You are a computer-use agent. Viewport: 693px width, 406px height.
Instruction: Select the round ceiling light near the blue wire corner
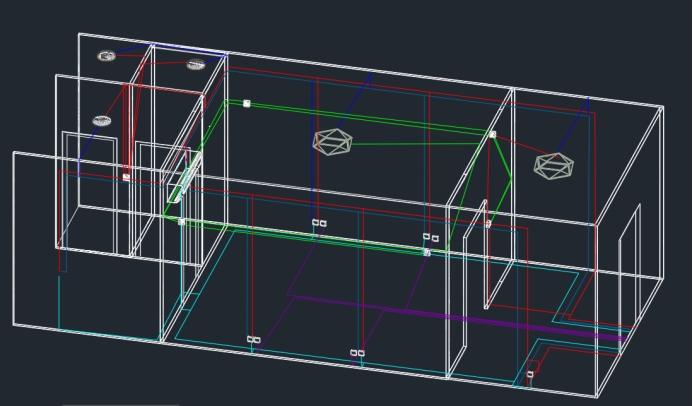pyautogui.click(x=196, y=65)
